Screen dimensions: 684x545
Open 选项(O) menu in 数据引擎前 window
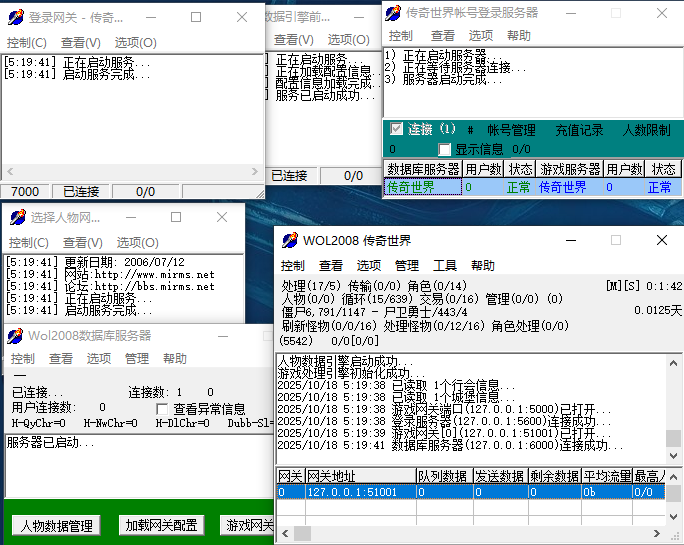click(x=349, y=40)
